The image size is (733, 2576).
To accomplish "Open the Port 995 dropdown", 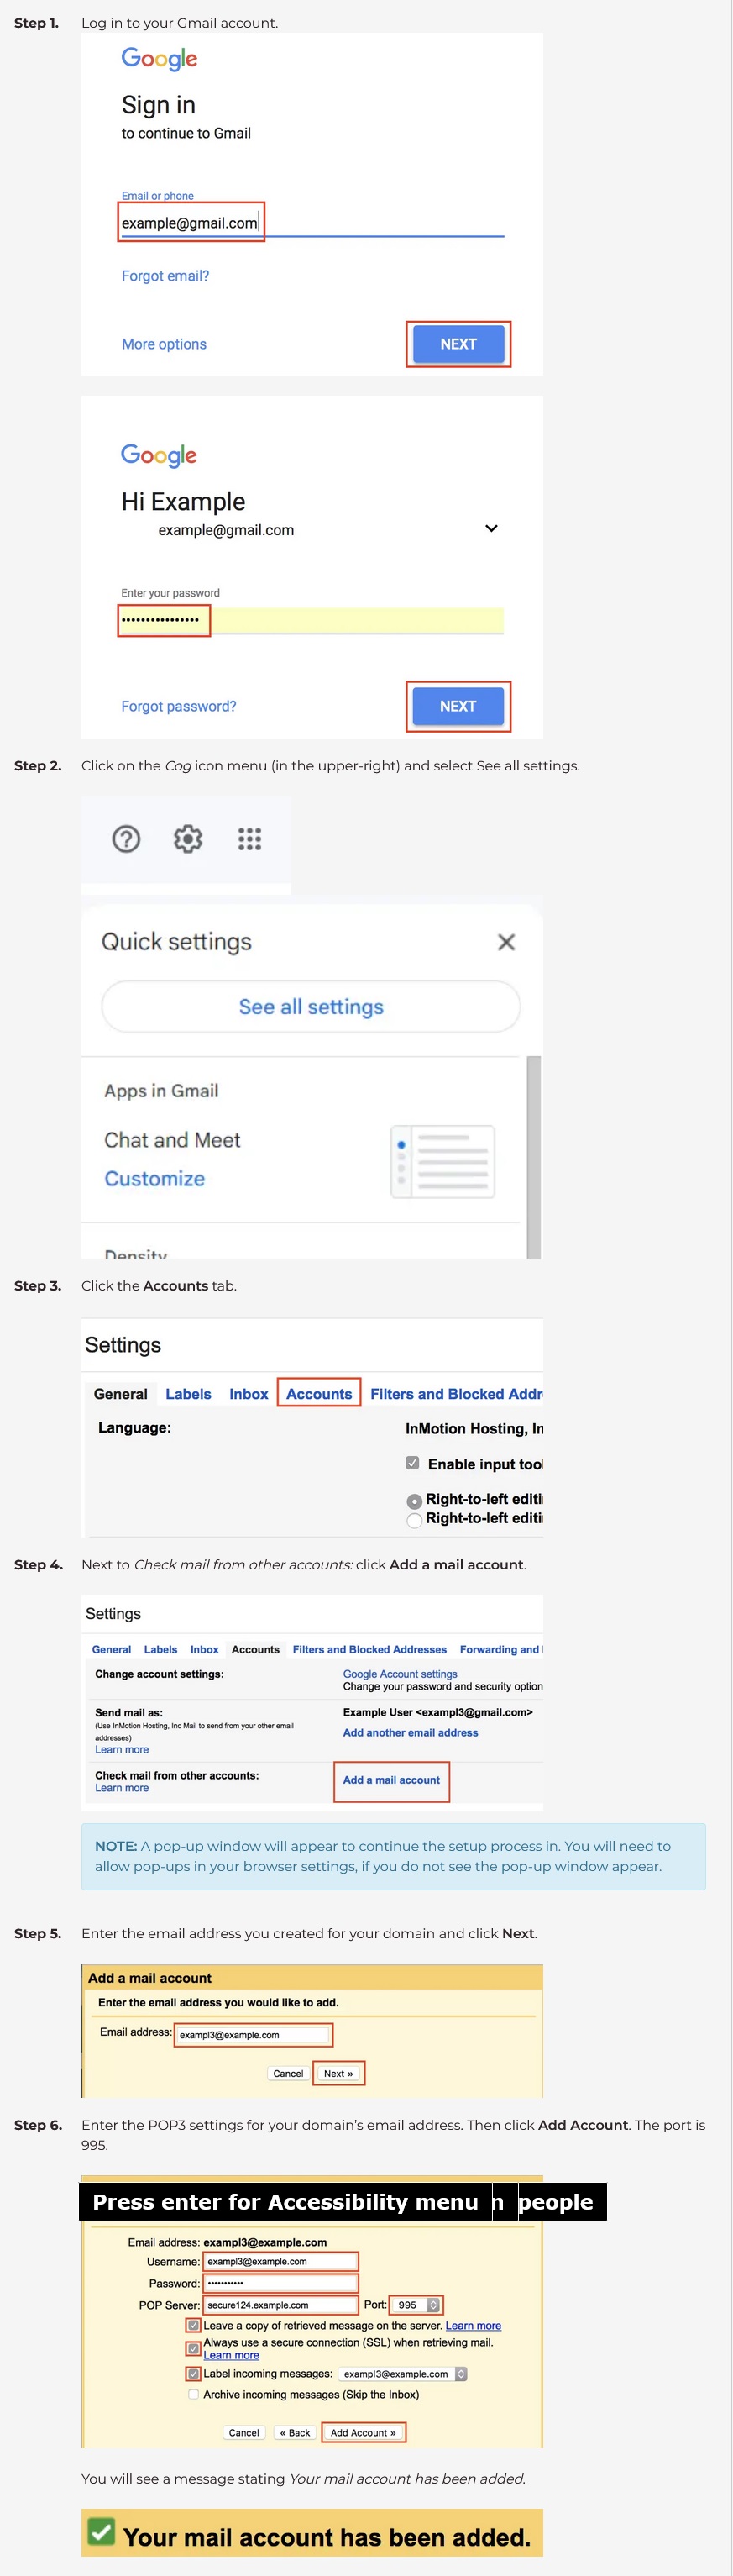I will (x=433, y=2304).
